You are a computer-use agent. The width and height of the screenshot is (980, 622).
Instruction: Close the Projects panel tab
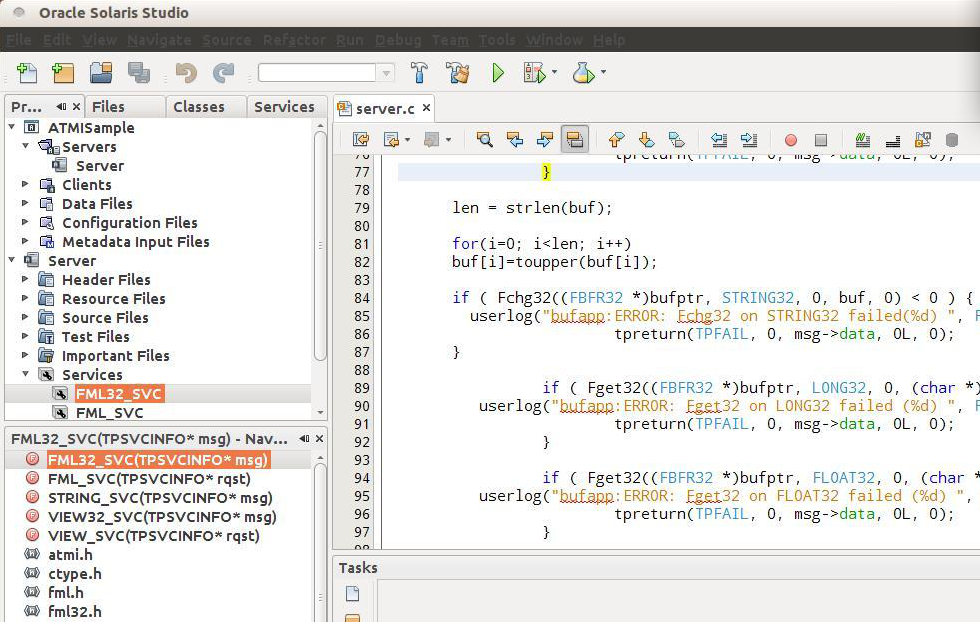coord(76,107)
